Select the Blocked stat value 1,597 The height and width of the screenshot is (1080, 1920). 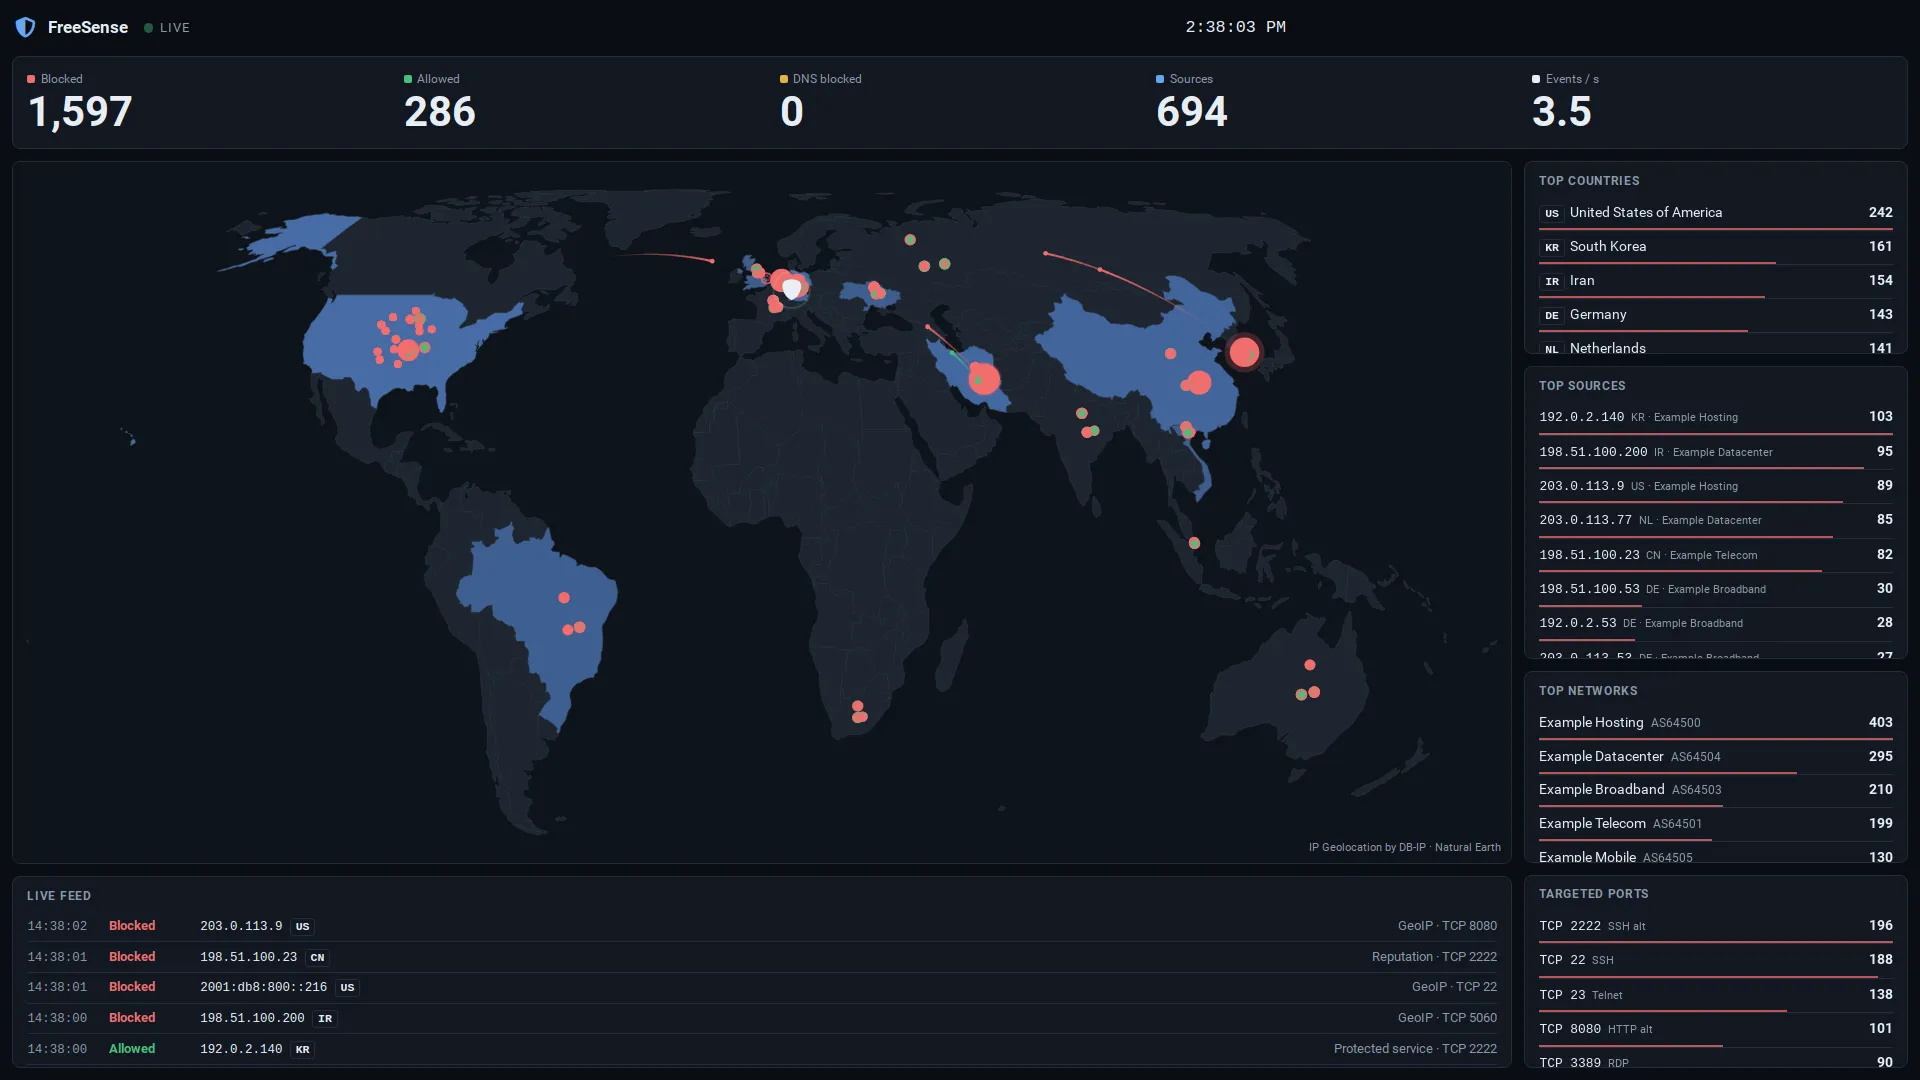(x=80, y=111)
